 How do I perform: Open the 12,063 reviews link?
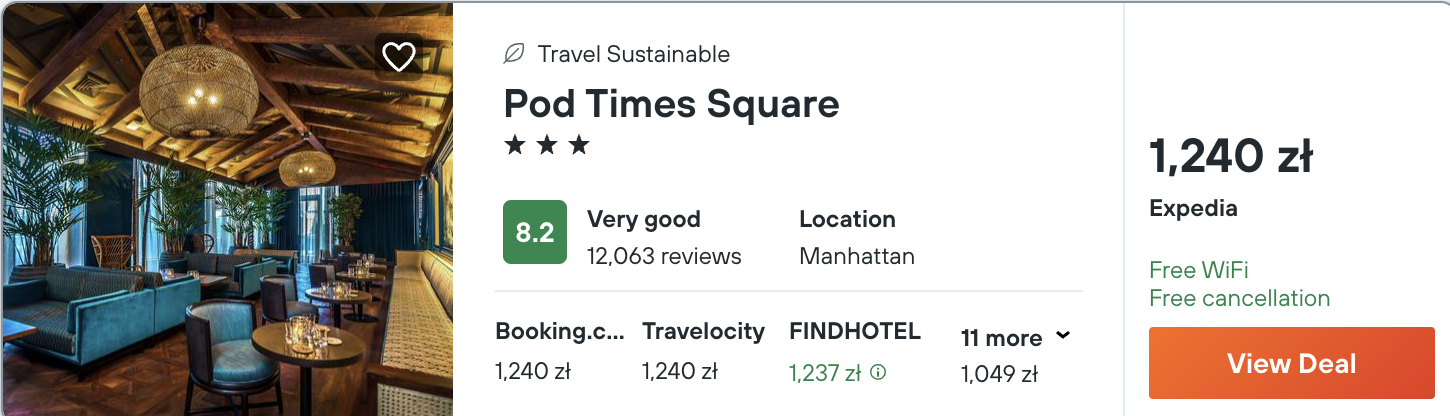664,256
